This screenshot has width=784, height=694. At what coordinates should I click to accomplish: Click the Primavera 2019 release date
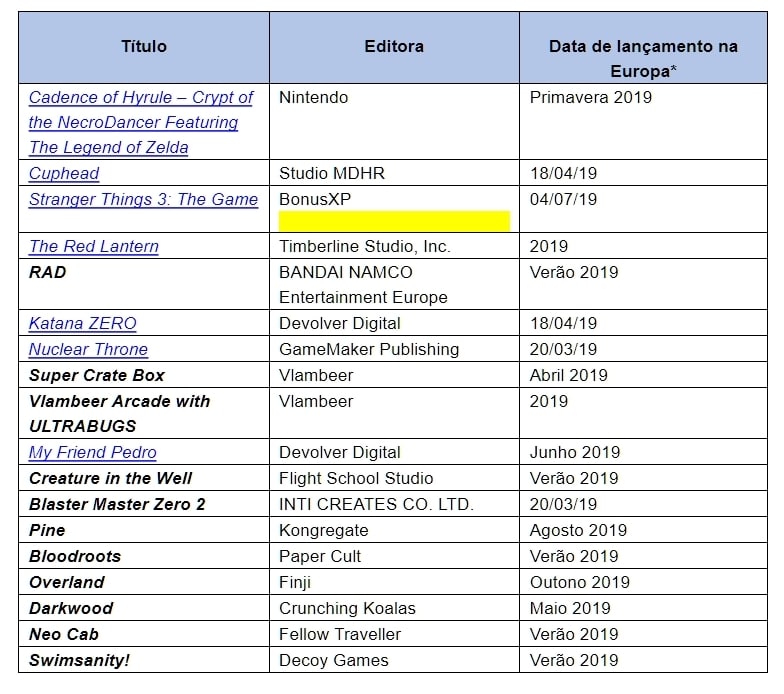coord(591,97)
